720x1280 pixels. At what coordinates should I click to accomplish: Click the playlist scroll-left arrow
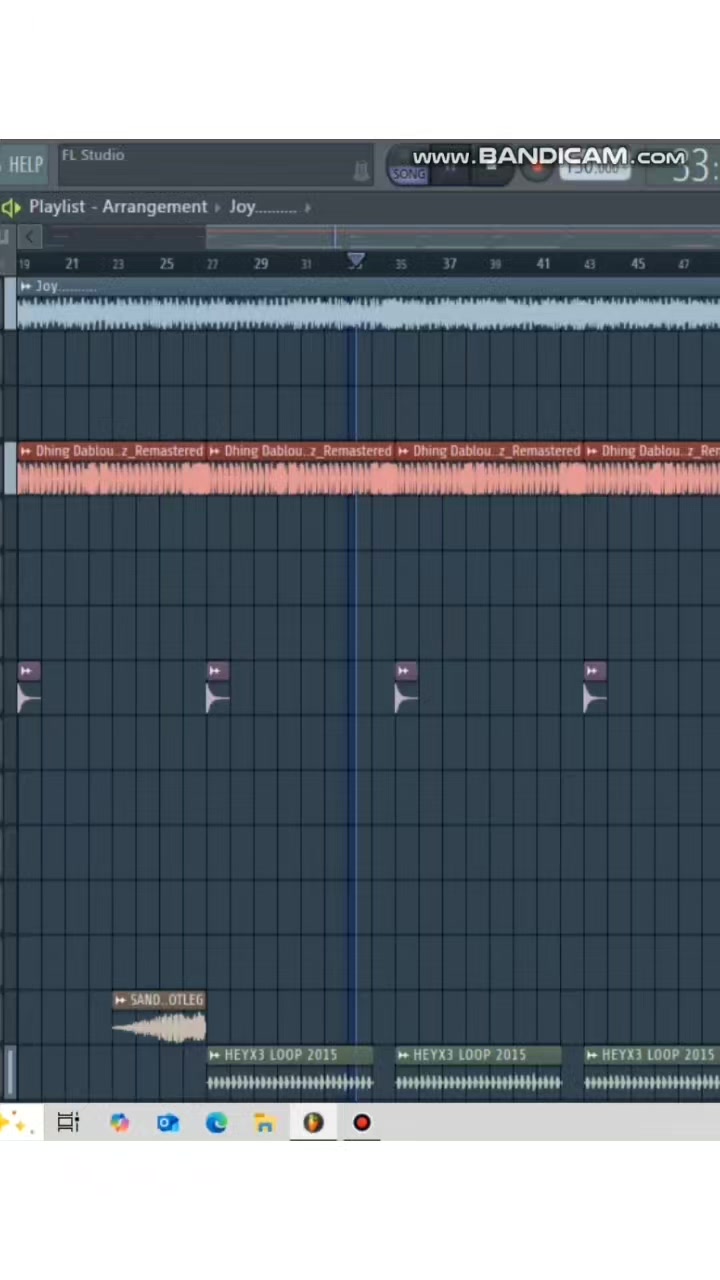30,237
